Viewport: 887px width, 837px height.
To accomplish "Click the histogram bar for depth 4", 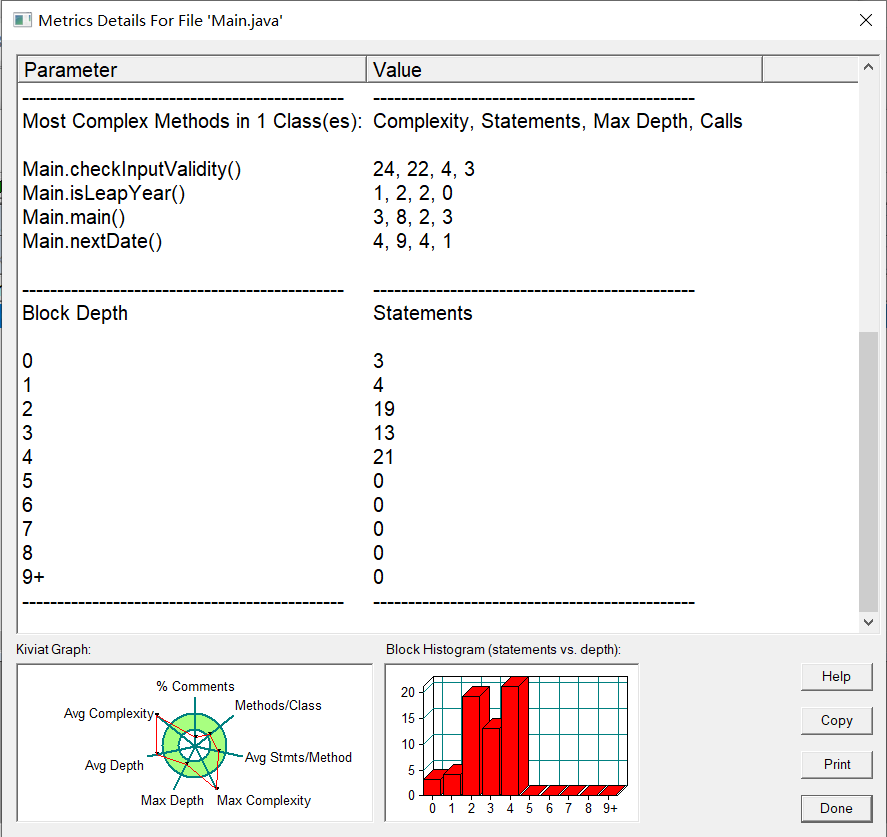I will pyautogui.click(x=514, y=738).
